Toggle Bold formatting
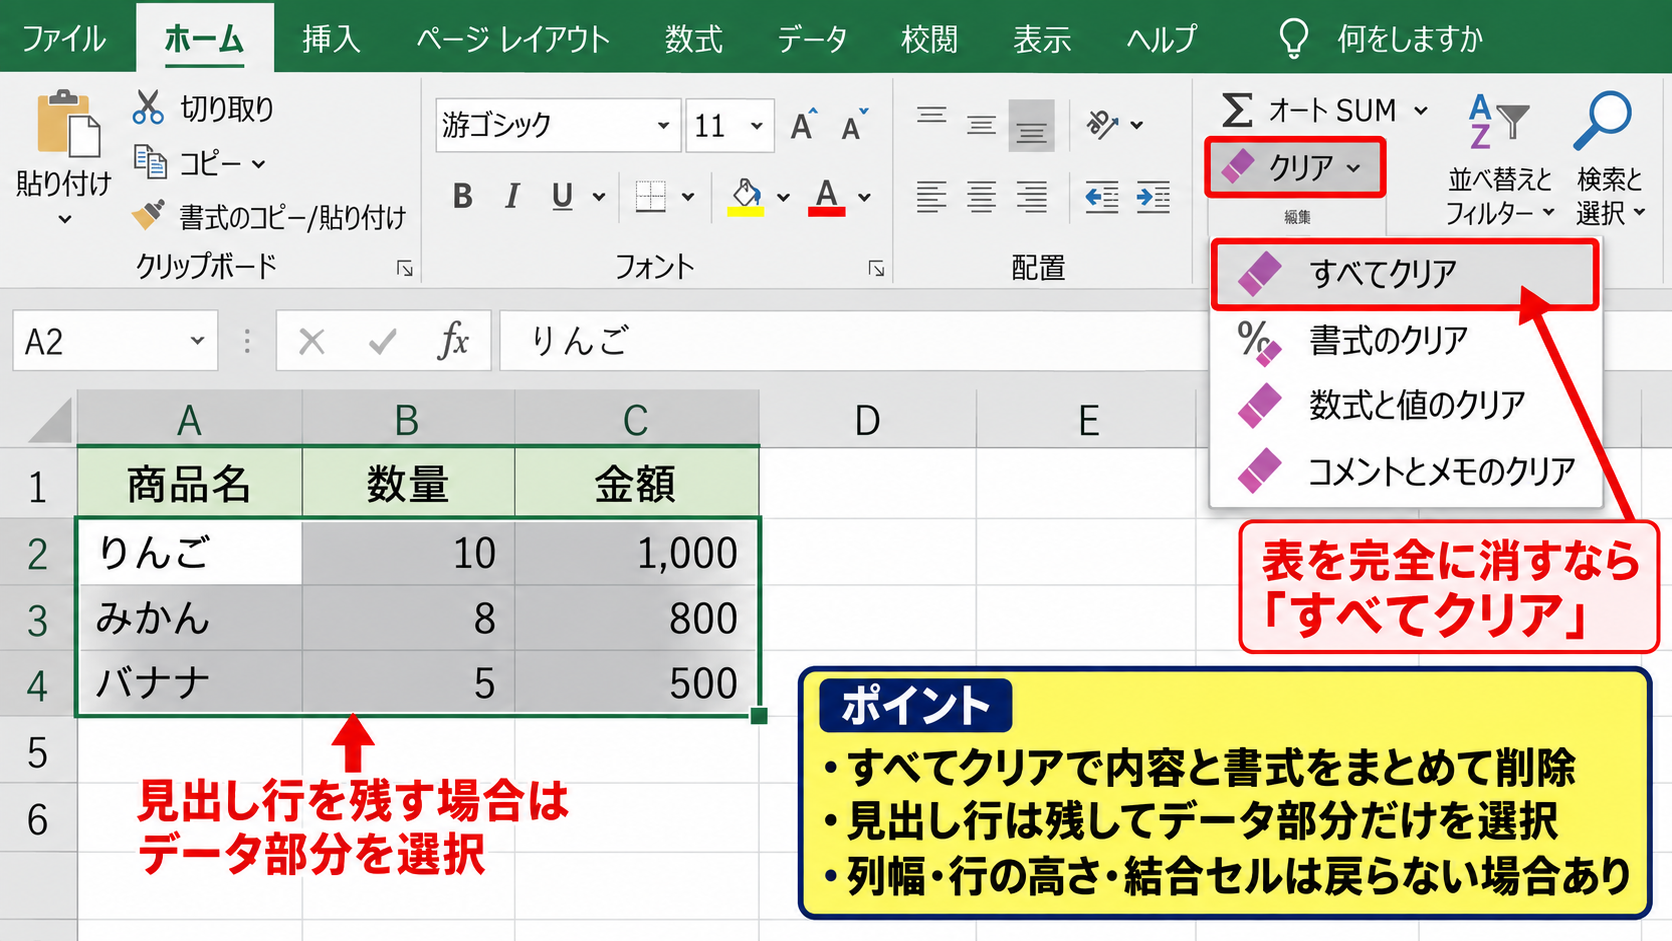This screenshot has width=1672, height=941. tap(462, 196)
